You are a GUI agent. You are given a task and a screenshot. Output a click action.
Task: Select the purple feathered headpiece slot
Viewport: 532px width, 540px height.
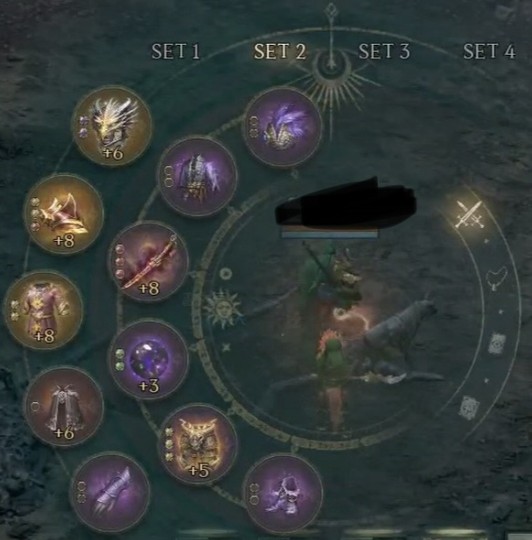click(x=283, y=126)
